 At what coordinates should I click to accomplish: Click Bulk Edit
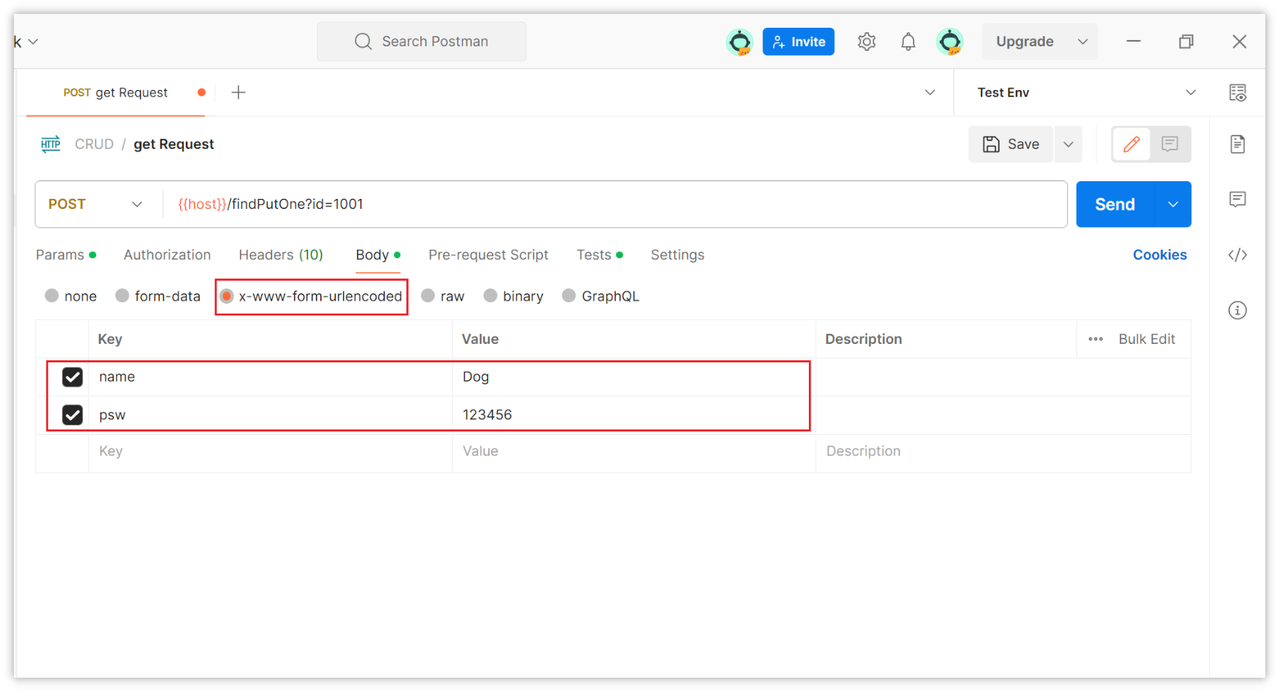tap(1147, 339)
